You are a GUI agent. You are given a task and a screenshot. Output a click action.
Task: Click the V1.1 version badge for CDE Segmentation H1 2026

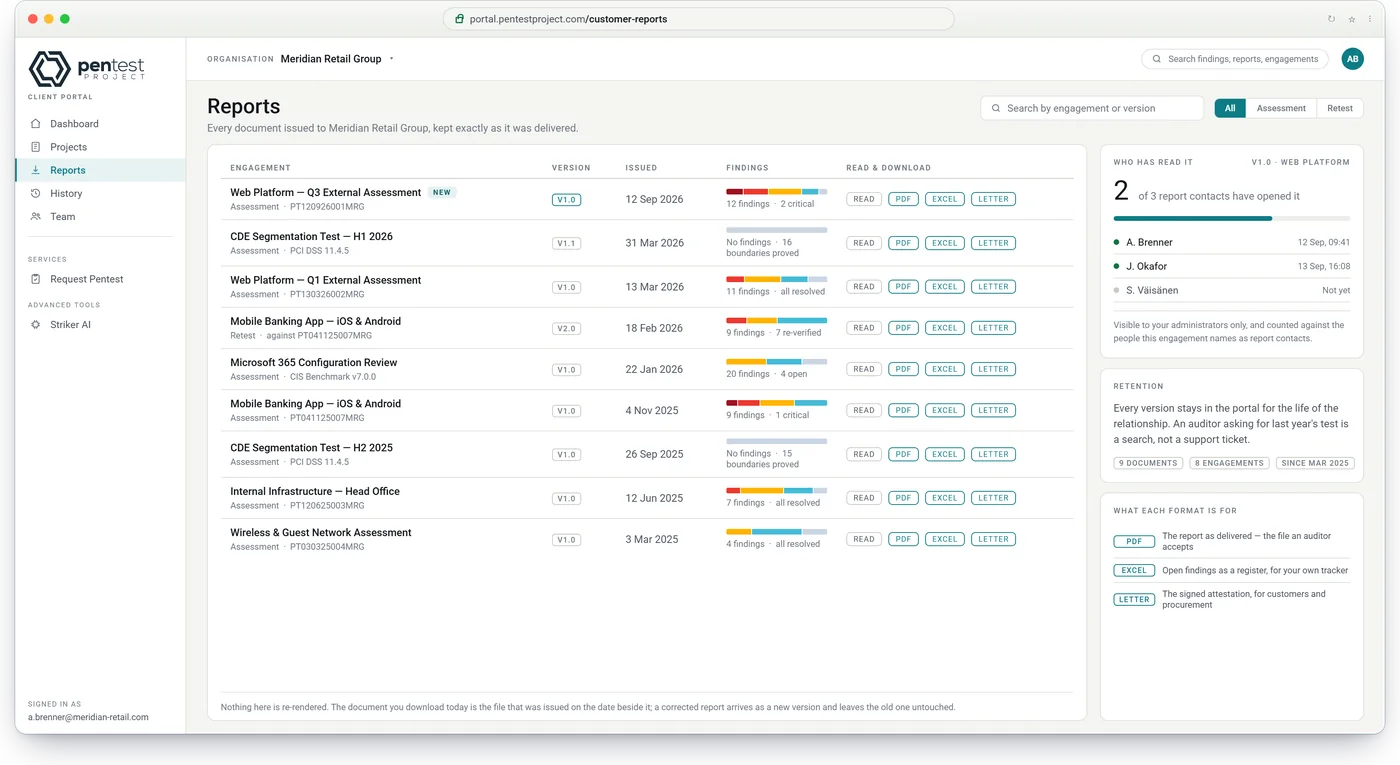click(567, 243)
